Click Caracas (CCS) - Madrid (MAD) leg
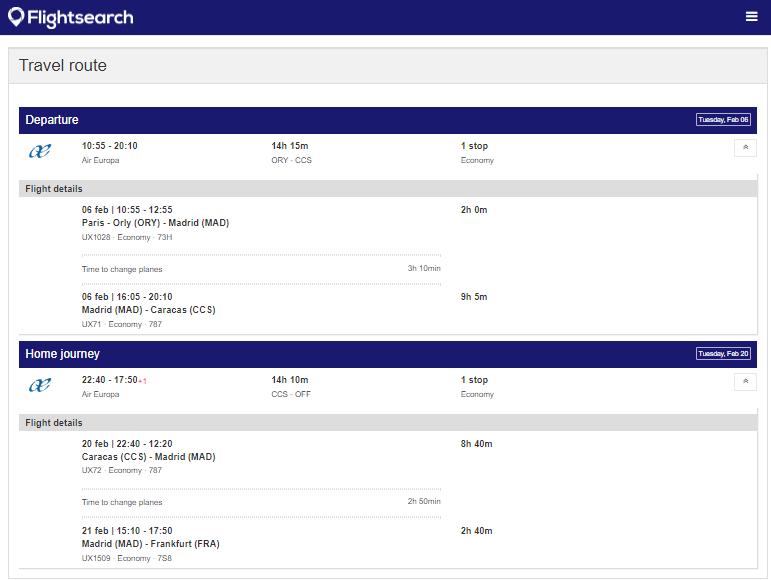Image resolution: width=771 pixels, height=580 pixels. (x=148, y=457)
